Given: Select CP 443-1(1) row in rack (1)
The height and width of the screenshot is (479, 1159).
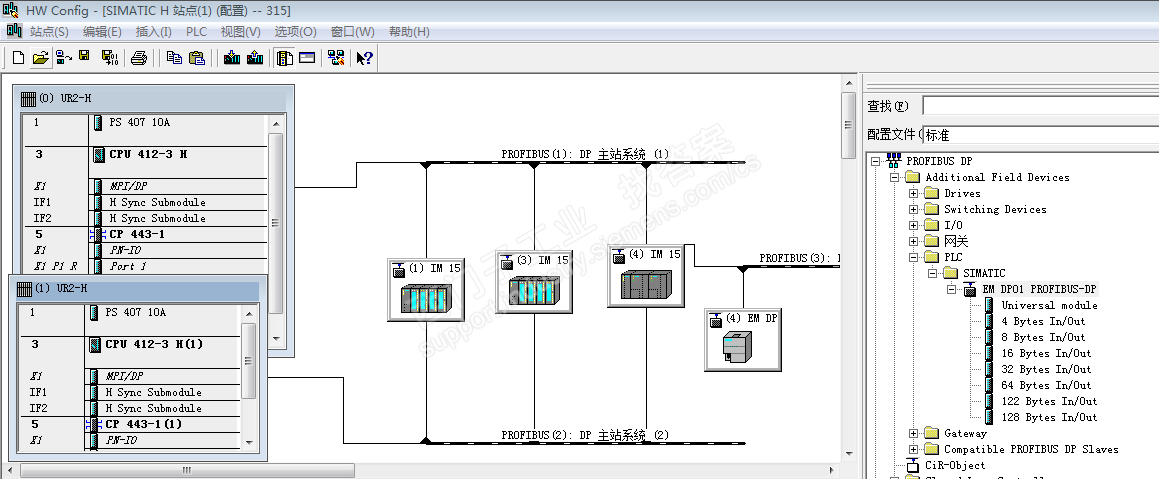Looking at the screenshot, I should point(130,424).
